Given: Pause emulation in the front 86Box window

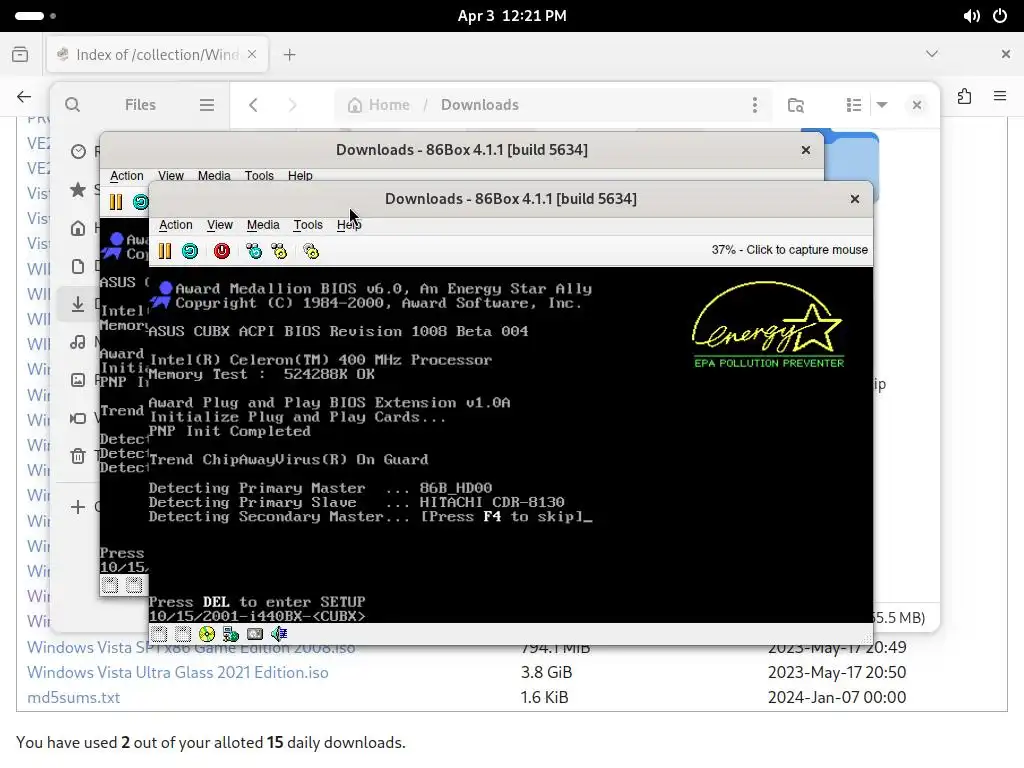Looking at the screenshot, I should click(x=165, y=251).
